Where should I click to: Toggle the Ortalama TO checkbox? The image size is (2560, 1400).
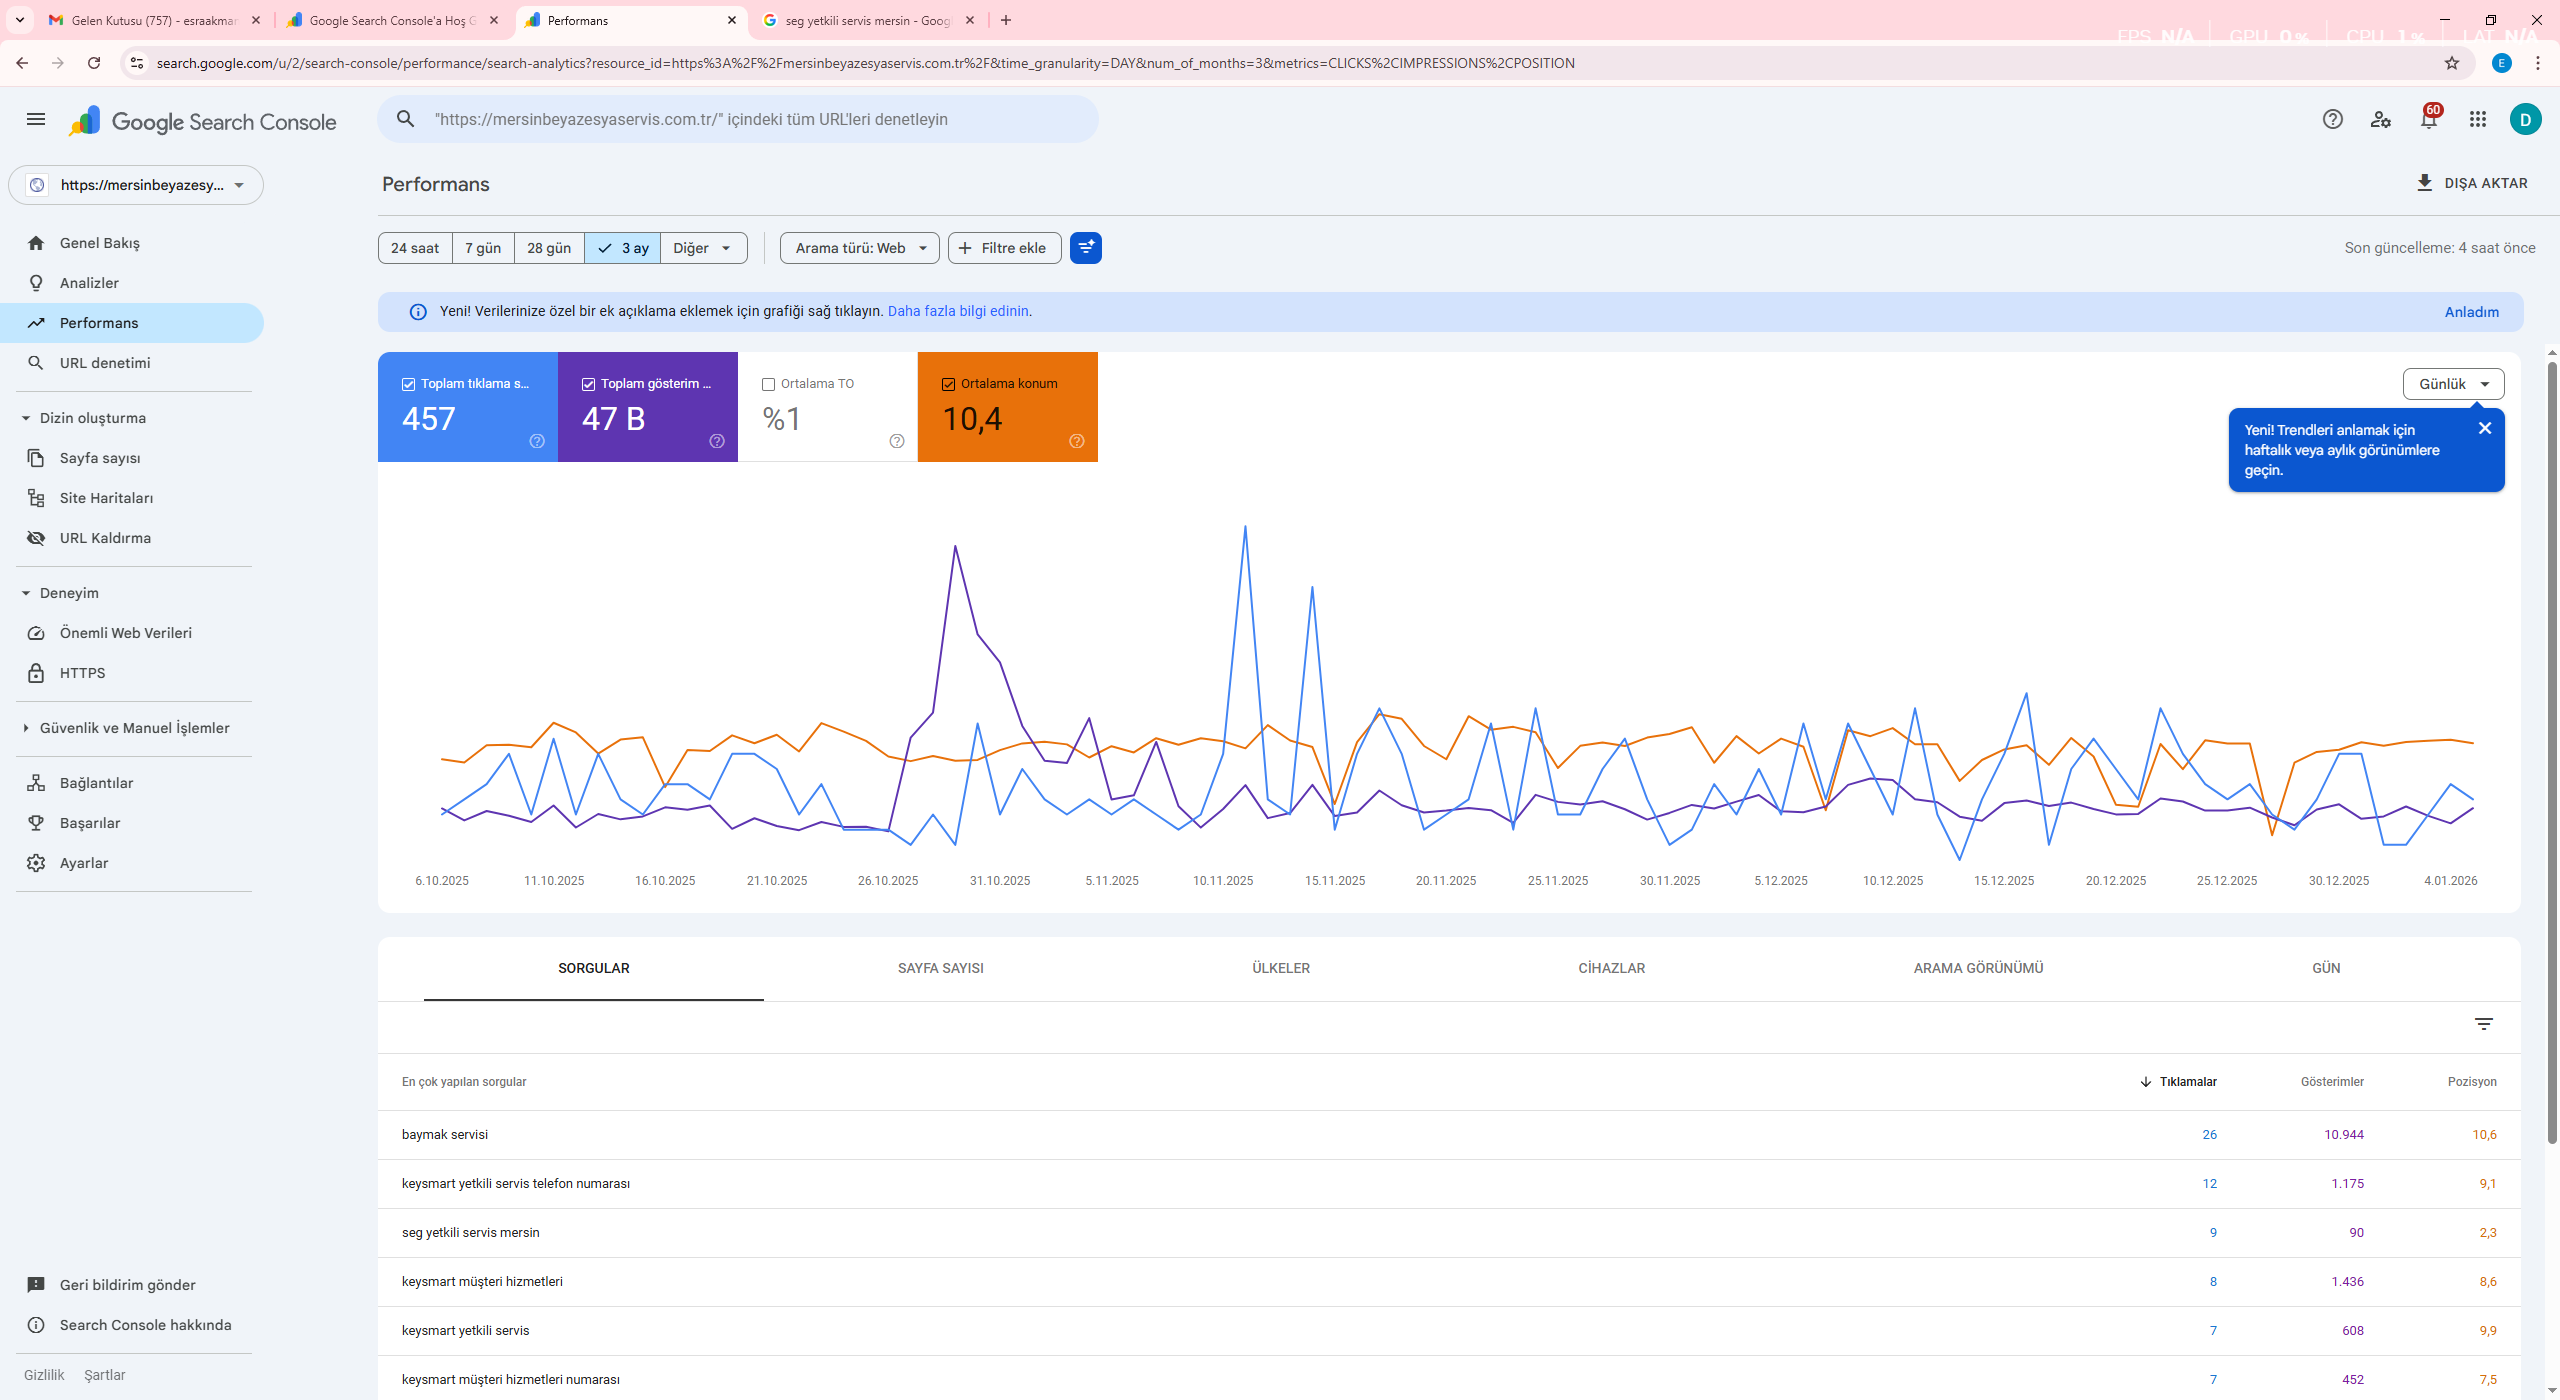tap(769, 384)
